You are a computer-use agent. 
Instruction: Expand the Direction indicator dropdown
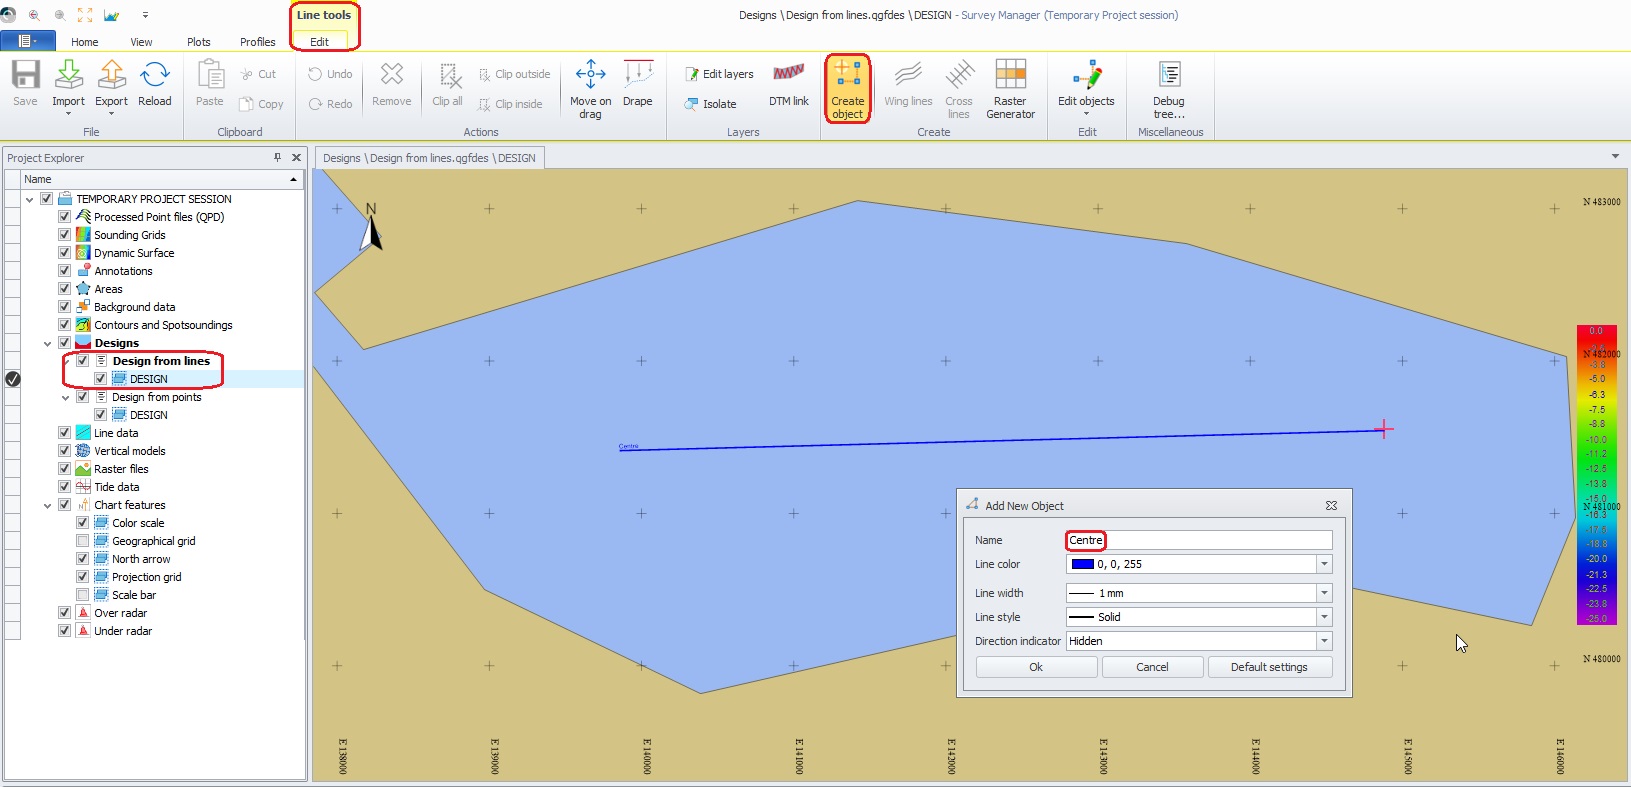[x=1324, y=641]
